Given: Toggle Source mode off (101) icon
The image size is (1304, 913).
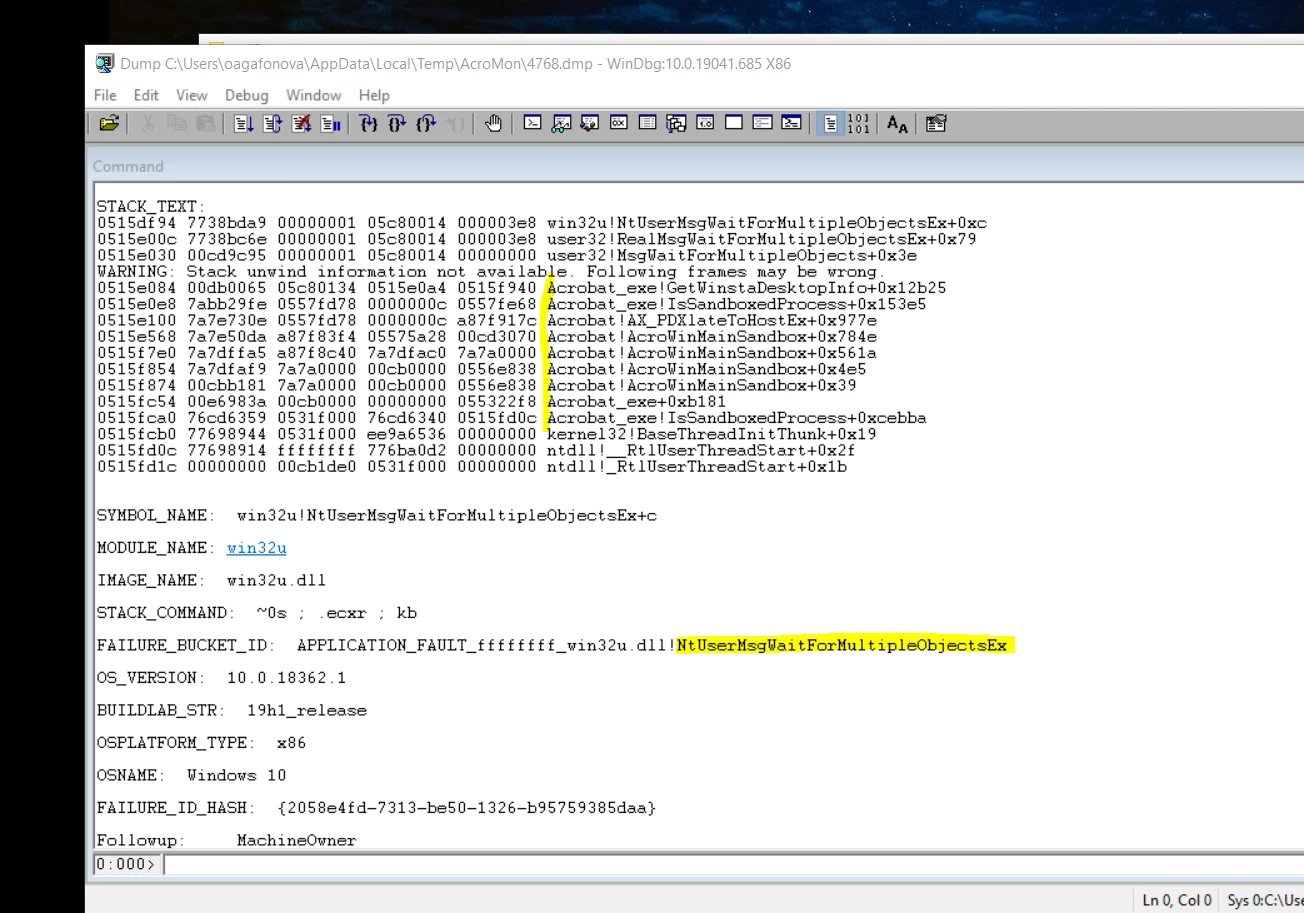Looking at the screenshot, I should (x=859, y=124).
